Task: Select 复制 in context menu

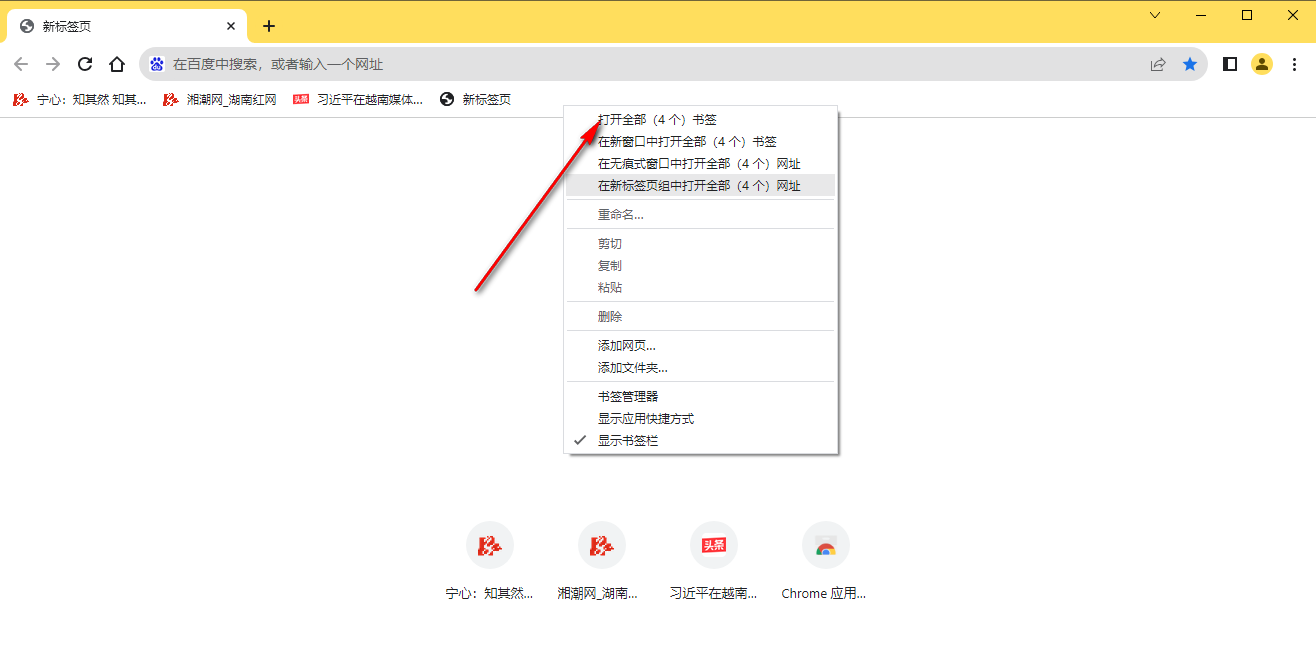Action: (x=700, y=265)
